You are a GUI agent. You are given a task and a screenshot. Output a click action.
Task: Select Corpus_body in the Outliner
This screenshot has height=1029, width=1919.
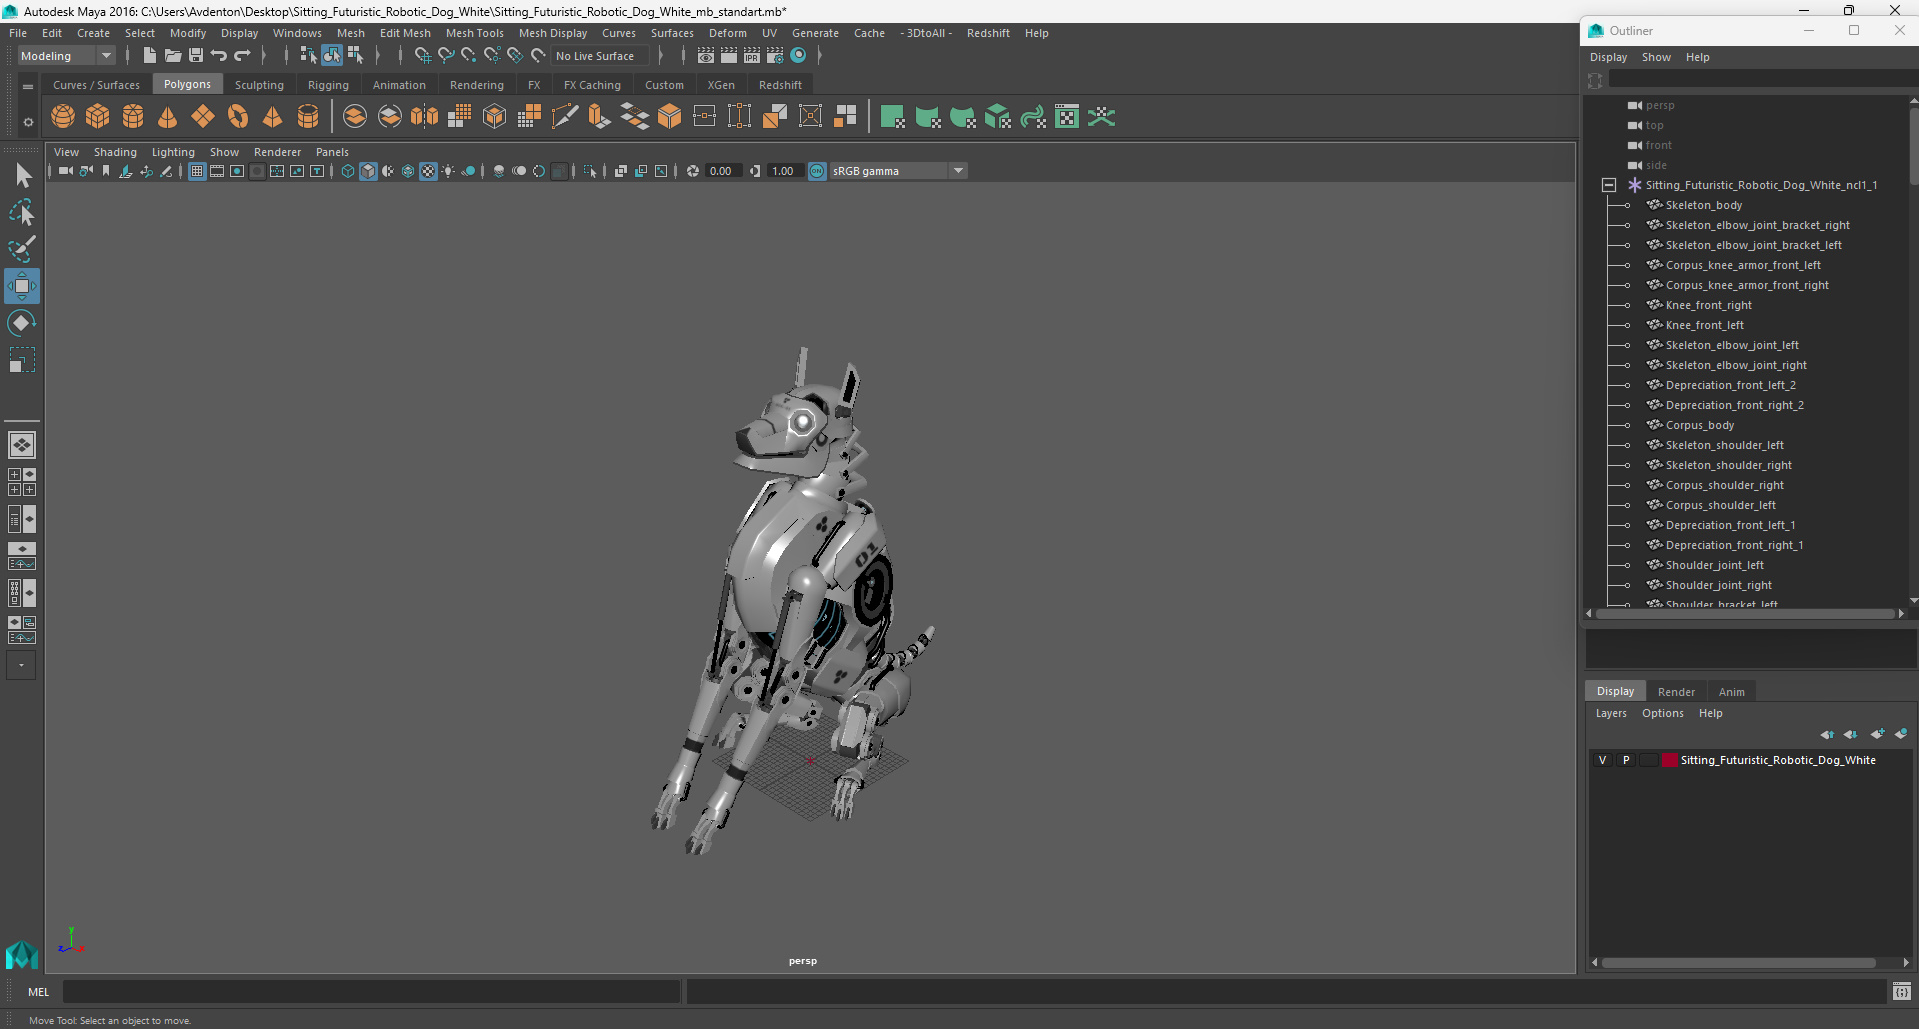(x=1699, y=425)
